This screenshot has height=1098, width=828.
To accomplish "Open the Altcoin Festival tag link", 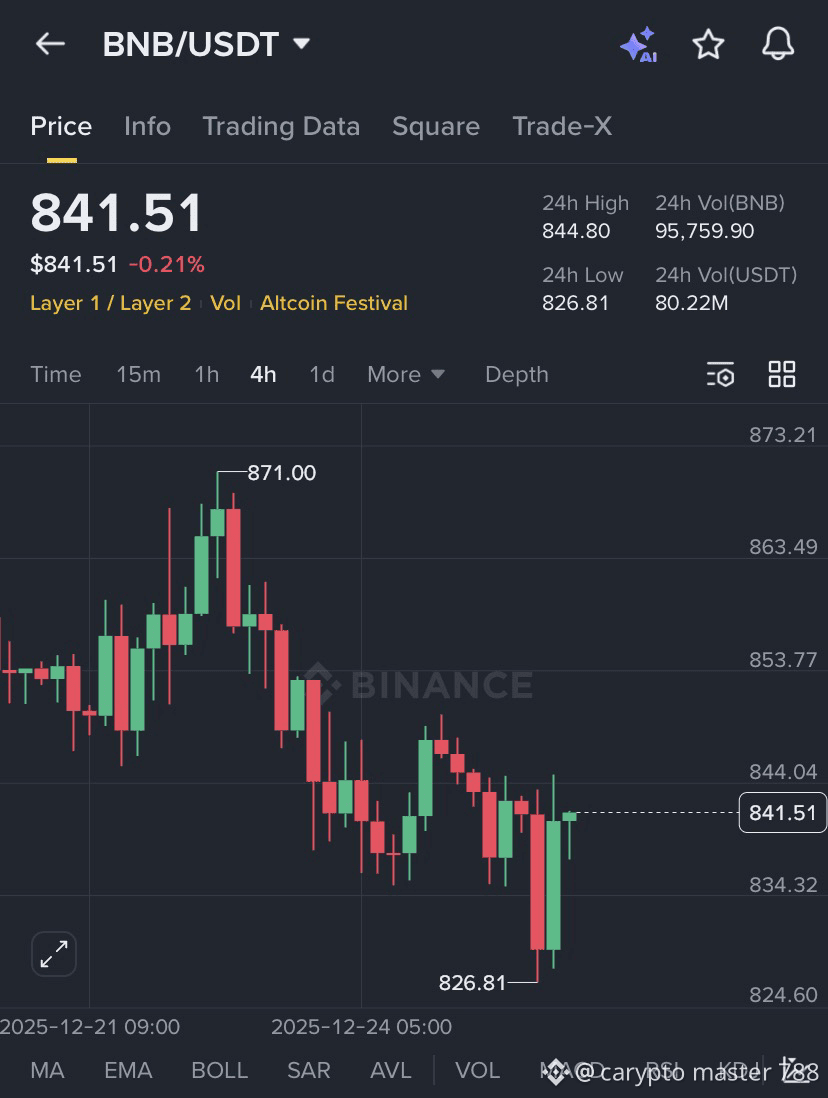I will (x=333, y=303).
